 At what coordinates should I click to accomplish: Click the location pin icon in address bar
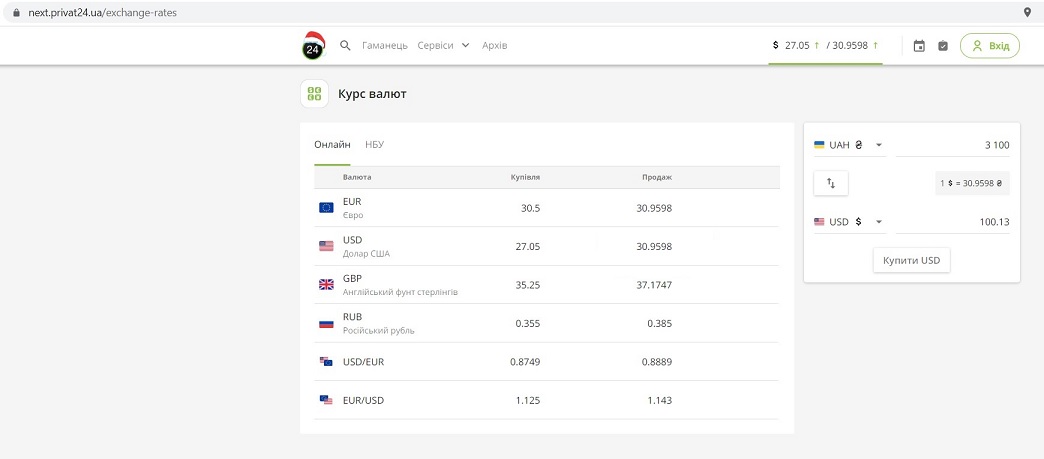pyautogui.click(x=1027, y=12)
